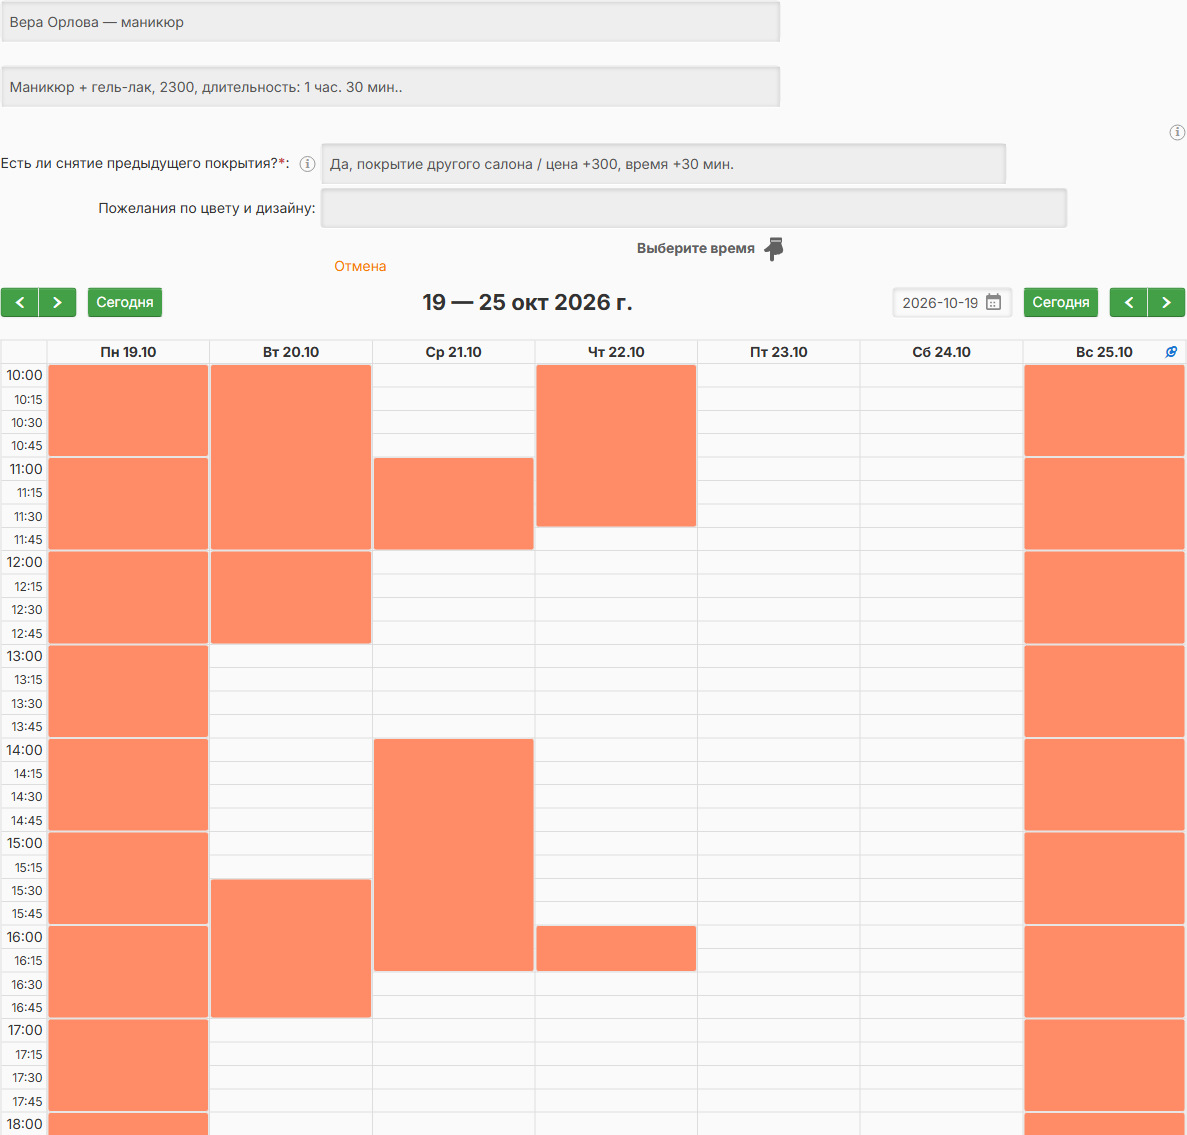Click the Вс 25.10 column header
Screen dimensions: 1187x1135
click(x=1104, y=352)
